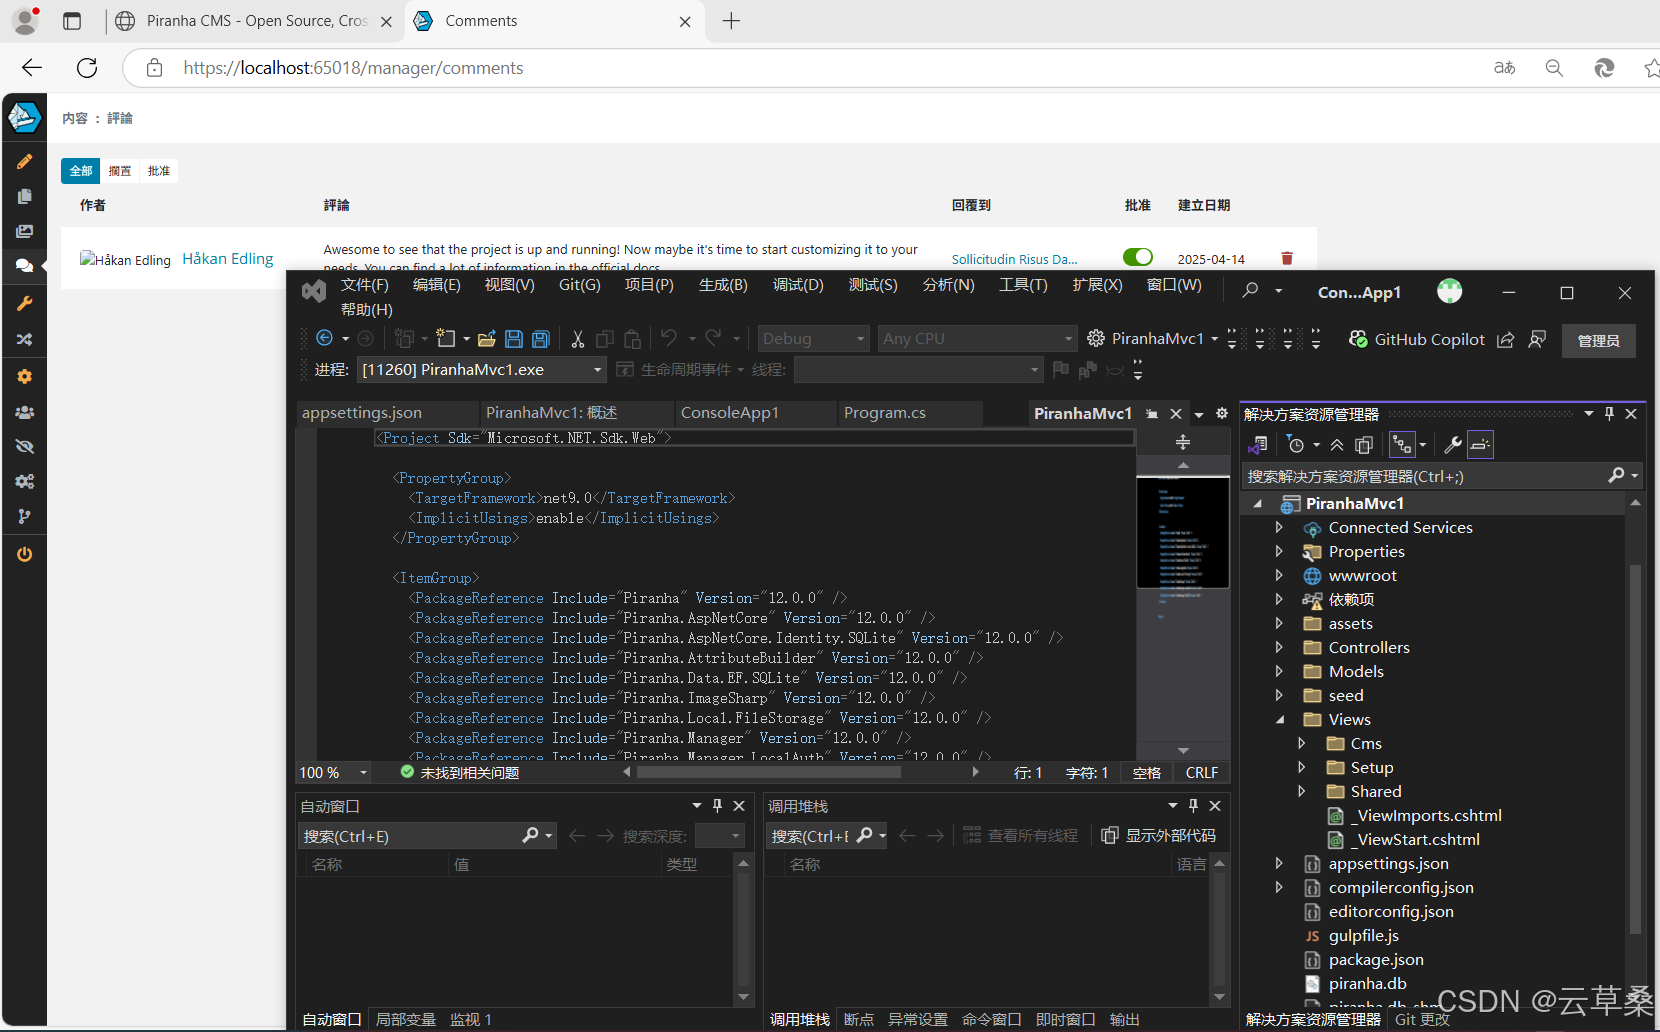1660x1032 pixels.
Task: Click the editor settings gear beside tabs
Action: (1222, 413)
